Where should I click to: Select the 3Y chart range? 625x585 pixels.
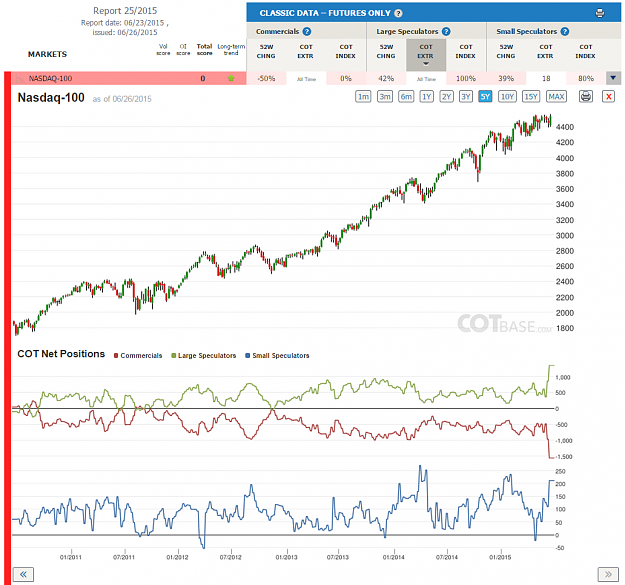click(x=466, y=96)
